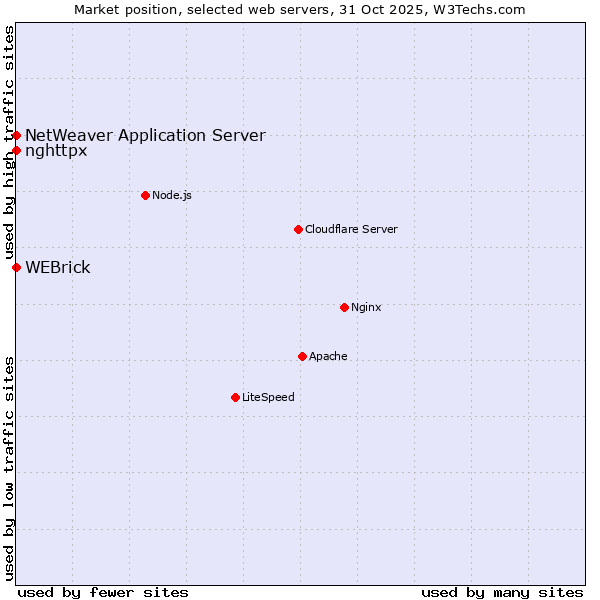Click the Cloudflare Server text label
The width and height of the screenshot is (600, 600).
[351, 229]
